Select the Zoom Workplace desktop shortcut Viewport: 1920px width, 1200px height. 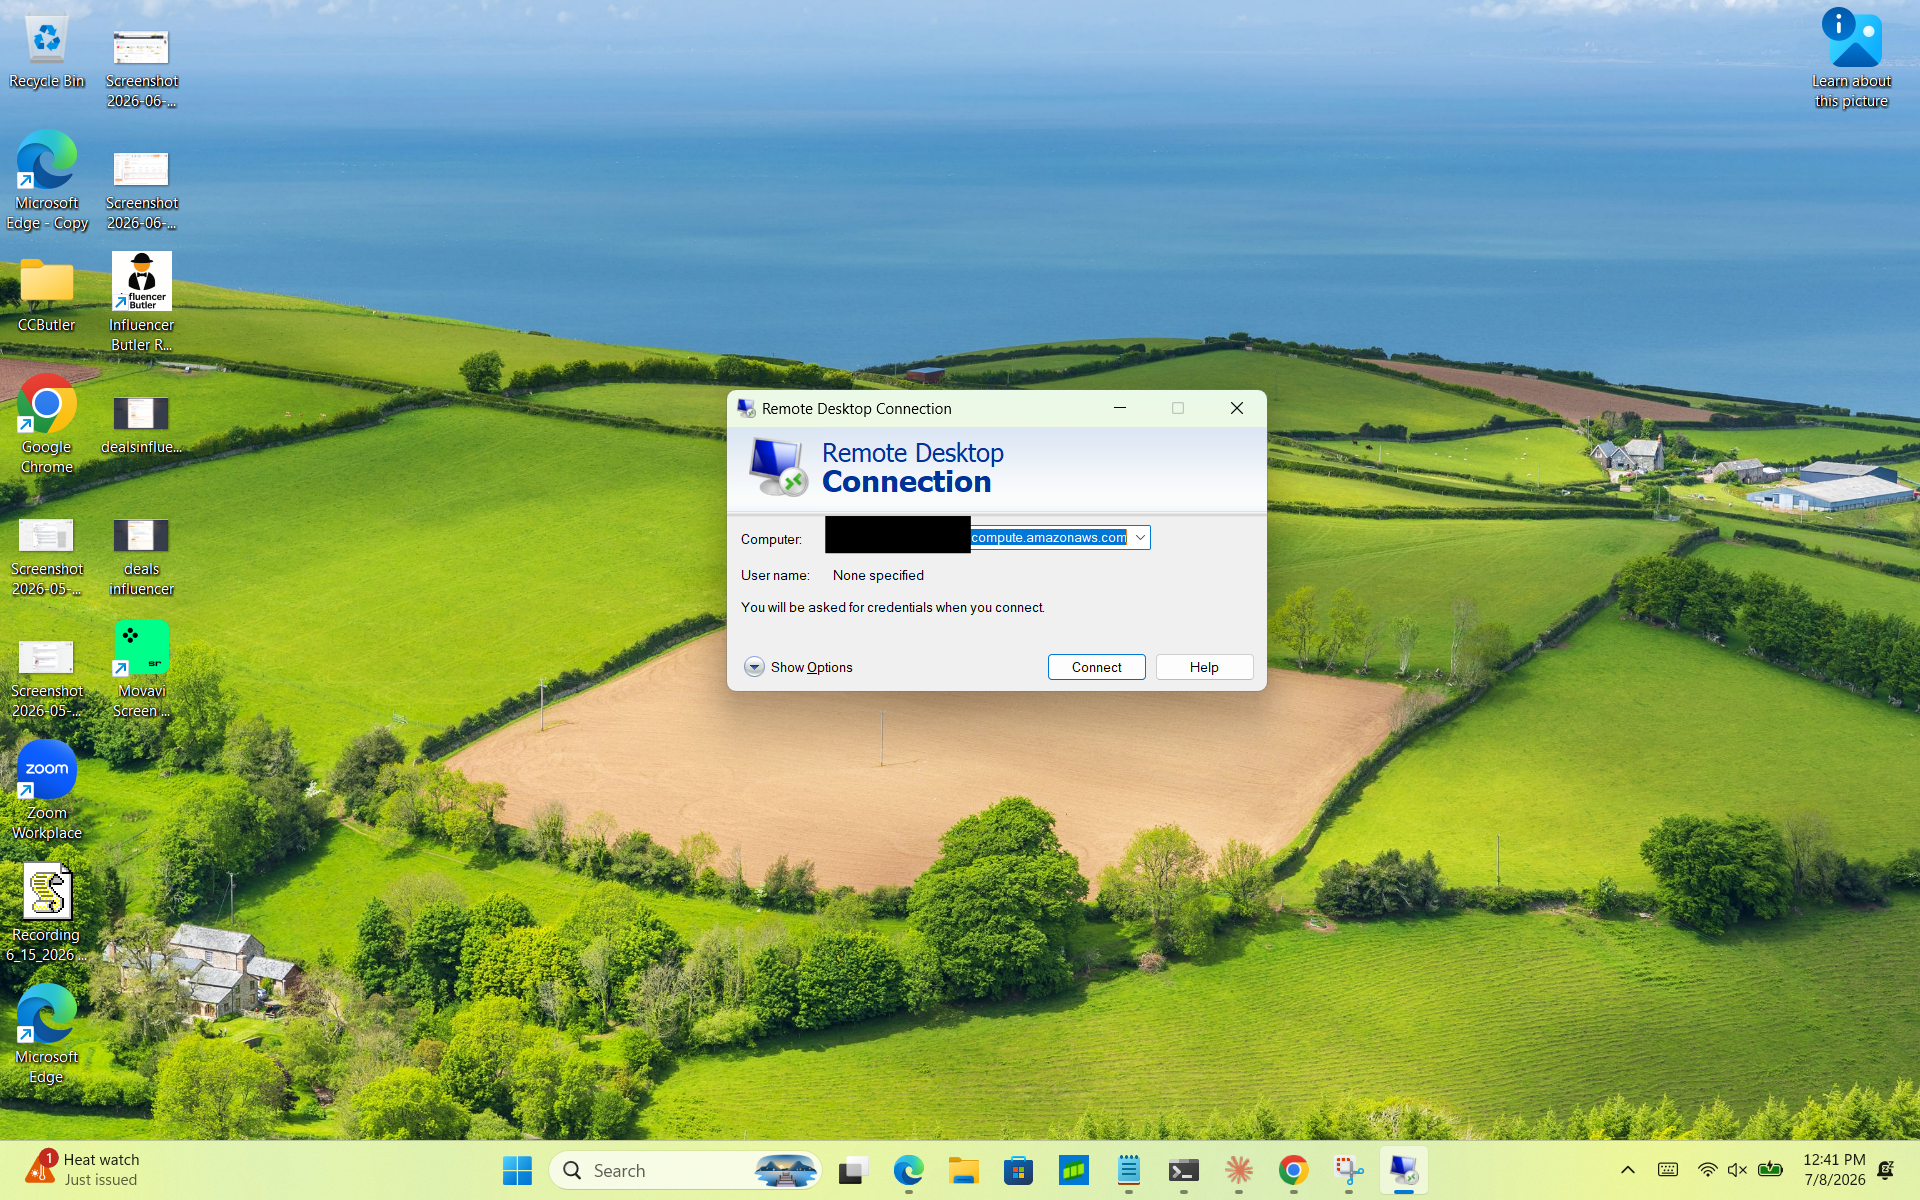46,791
